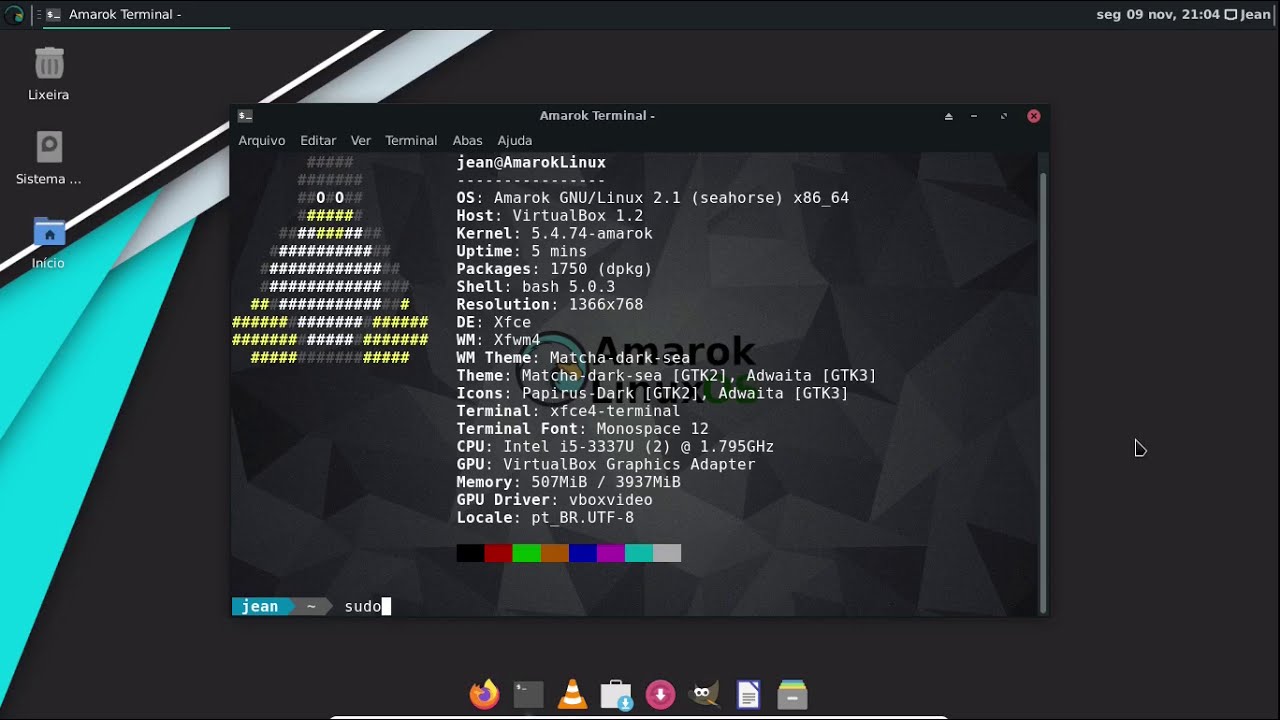This screenshot has width=1280, height=720.
Task: Click the terminal window title icon
Action: (x=245, y=115)
